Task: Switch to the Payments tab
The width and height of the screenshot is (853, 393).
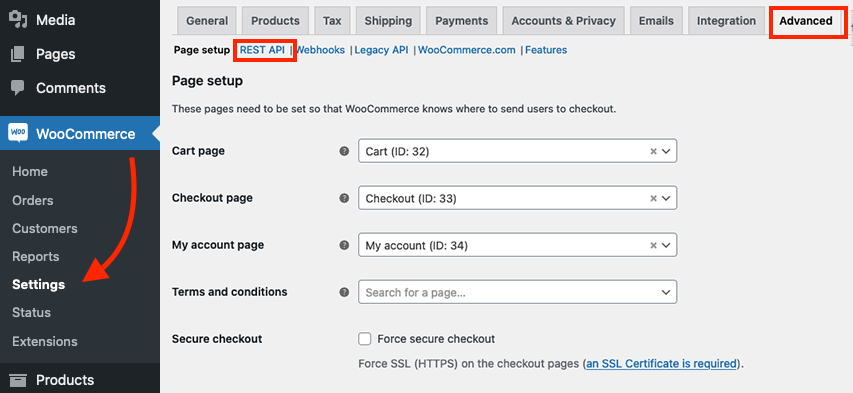Action: tap(461, 21)
